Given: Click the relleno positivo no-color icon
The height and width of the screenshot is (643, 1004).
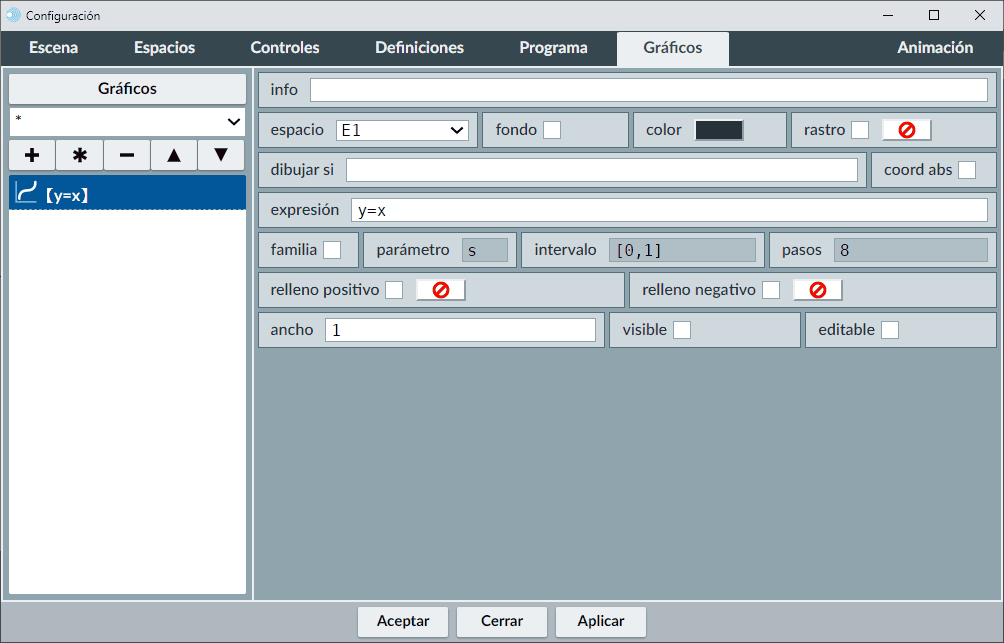Looking at the screenshot, I should pyautogui.click(x=440, y=290).
